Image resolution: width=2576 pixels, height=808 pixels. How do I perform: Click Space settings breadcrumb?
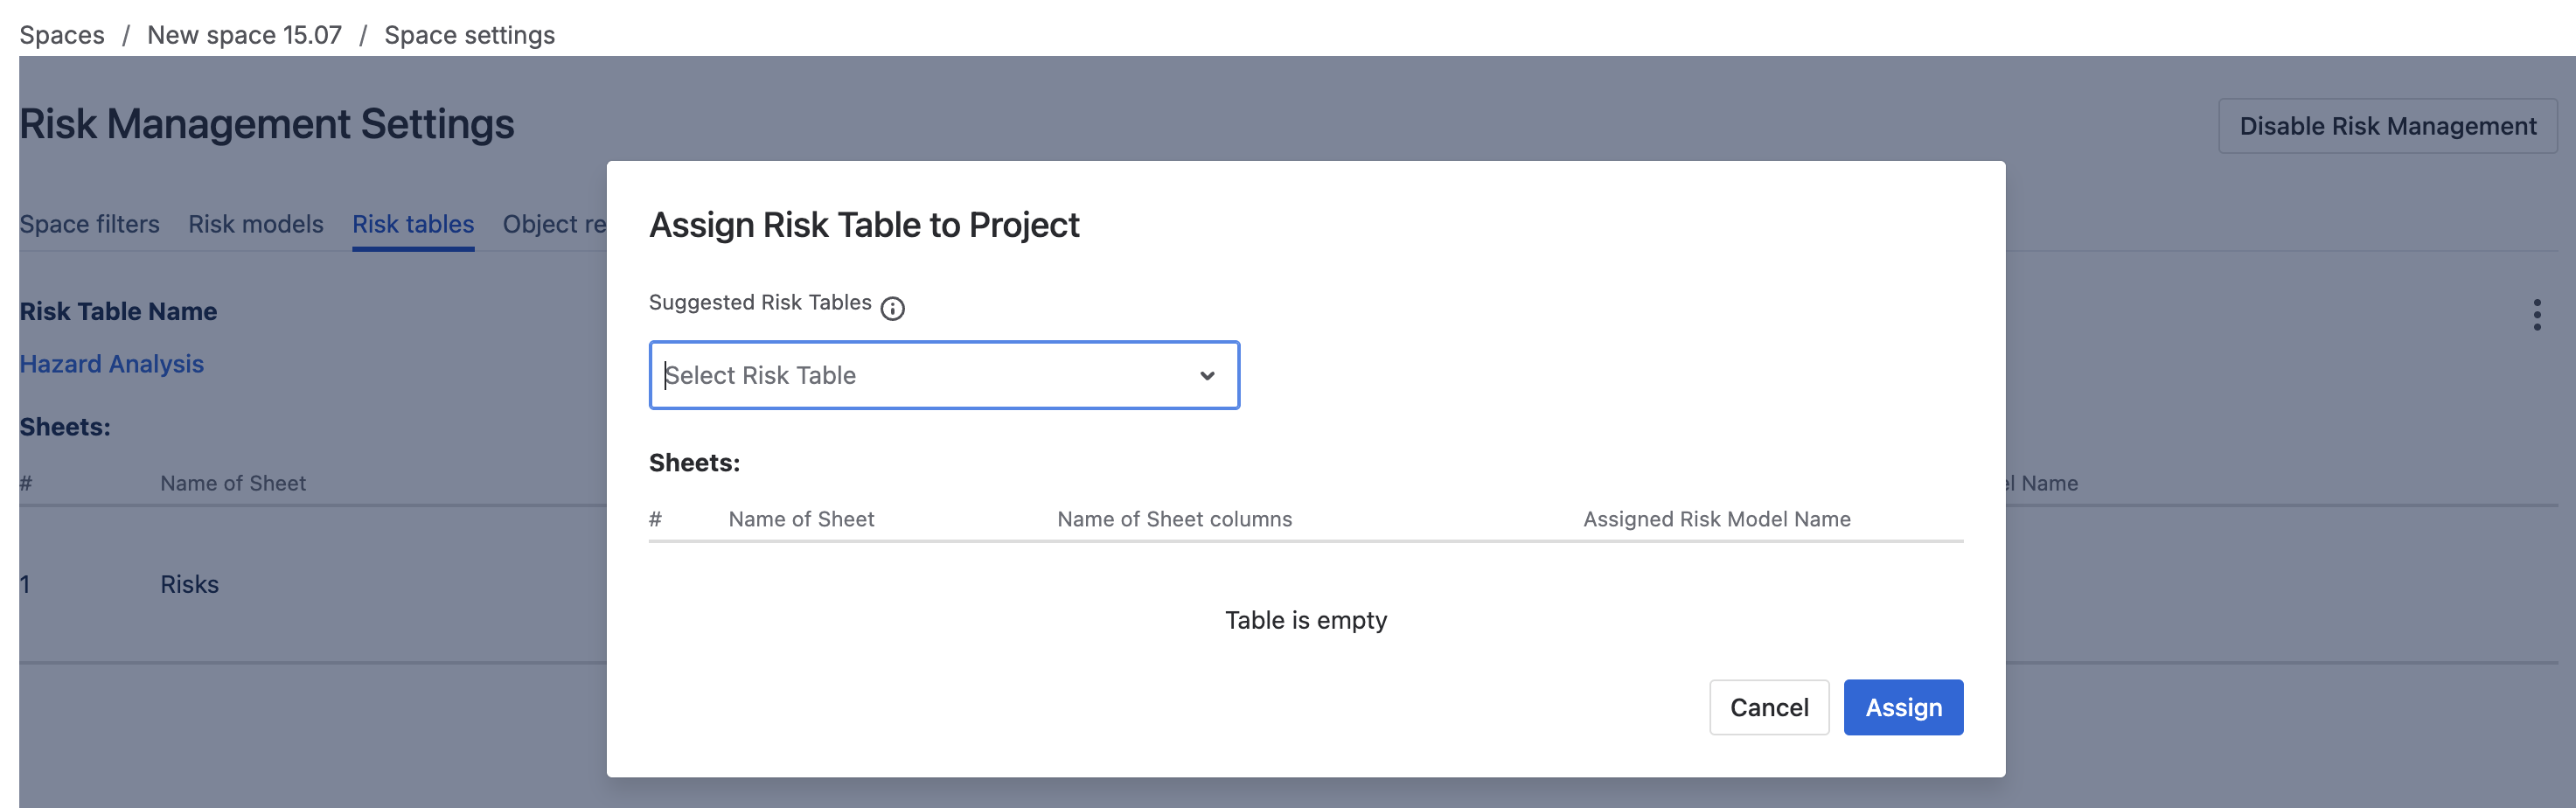pyautogui.click(x=469, y=35)
